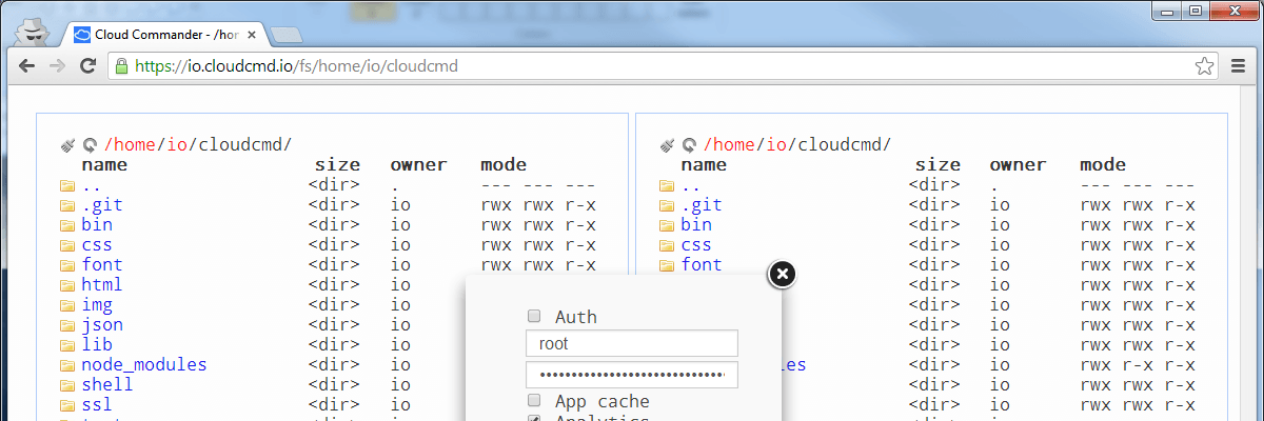The width and height of the screenshot is (1264, 421).
Task: Click the io path link in right panel
Action: click(x=778, y=144)
